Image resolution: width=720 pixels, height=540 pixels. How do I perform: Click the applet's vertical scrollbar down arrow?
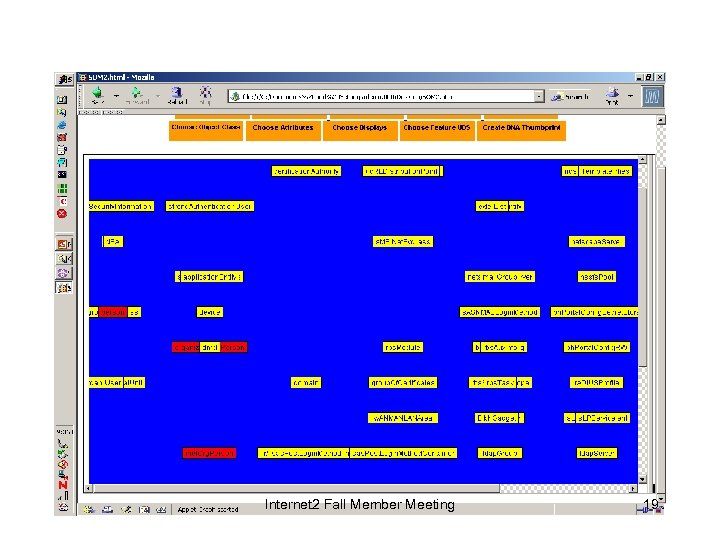[x=642, y=479]
